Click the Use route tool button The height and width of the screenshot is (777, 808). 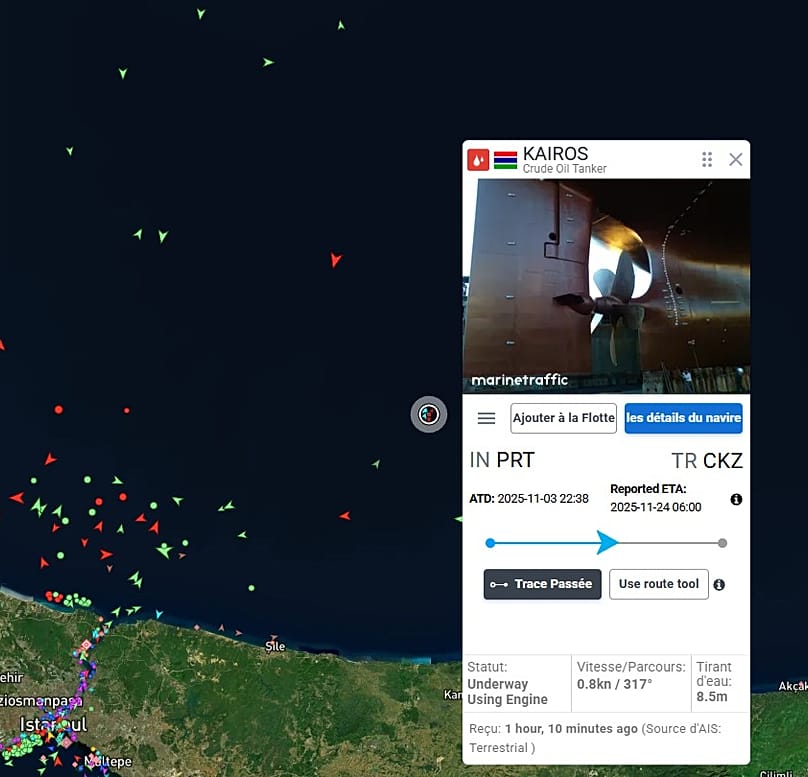(x=658, y=584)
